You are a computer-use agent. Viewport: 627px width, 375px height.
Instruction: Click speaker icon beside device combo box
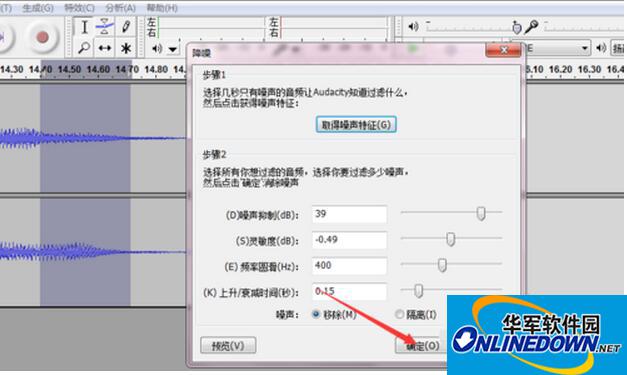point(601,48)
